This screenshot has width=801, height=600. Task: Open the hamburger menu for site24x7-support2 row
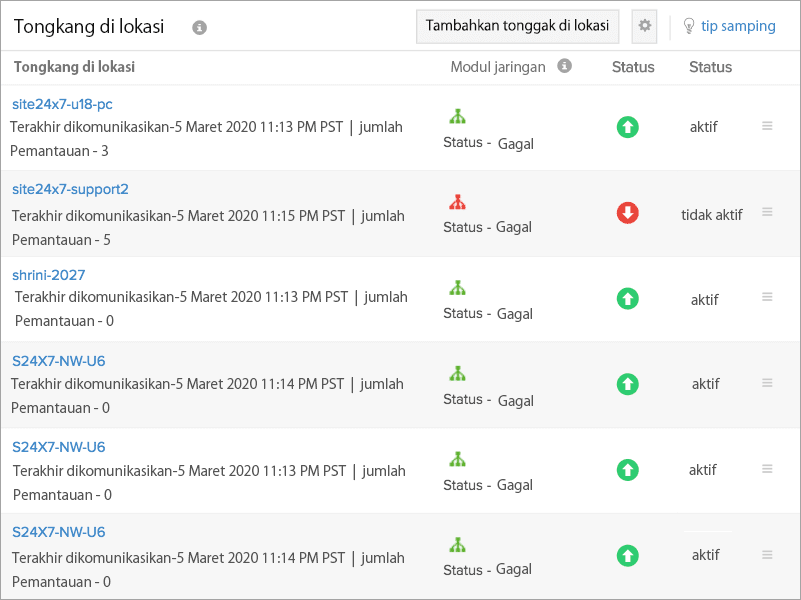[767, 211]
